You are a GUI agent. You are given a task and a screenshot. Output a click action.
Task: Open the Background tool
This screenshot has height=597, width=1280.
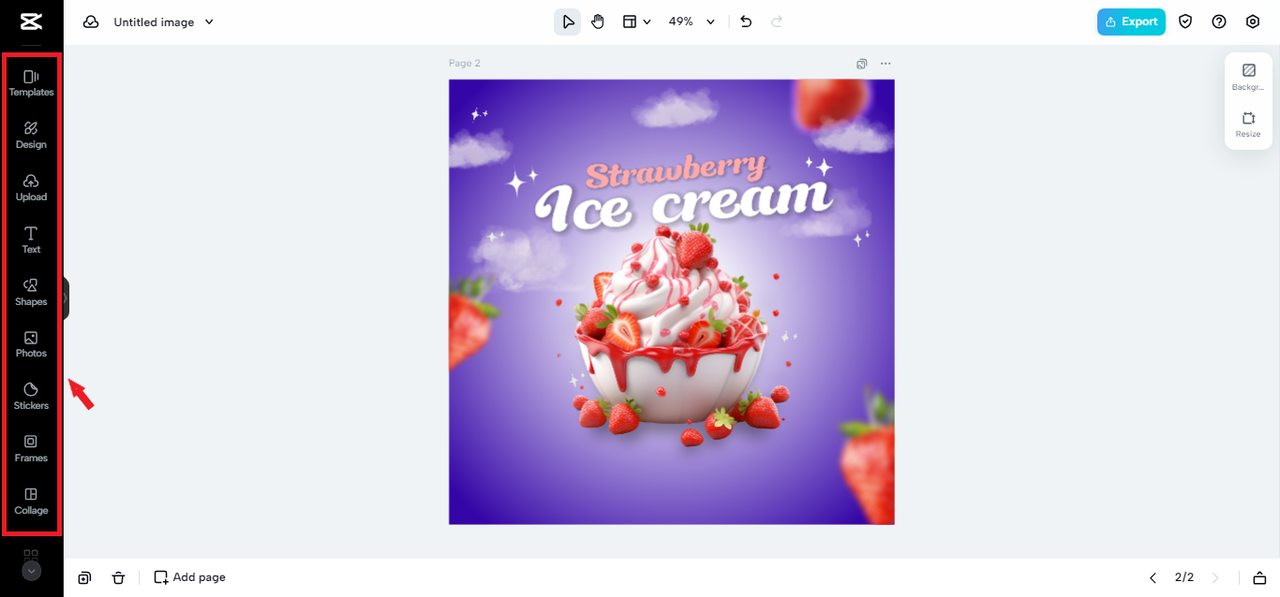coord(1248,77)
